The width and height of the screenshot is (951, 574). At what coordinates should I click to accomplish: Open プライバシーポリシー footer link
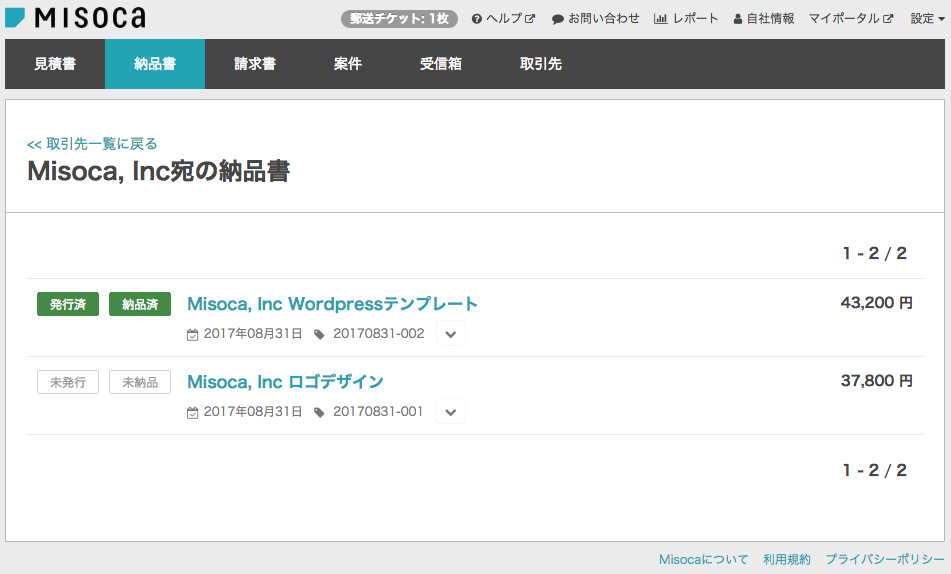click(x=885, y=559)
